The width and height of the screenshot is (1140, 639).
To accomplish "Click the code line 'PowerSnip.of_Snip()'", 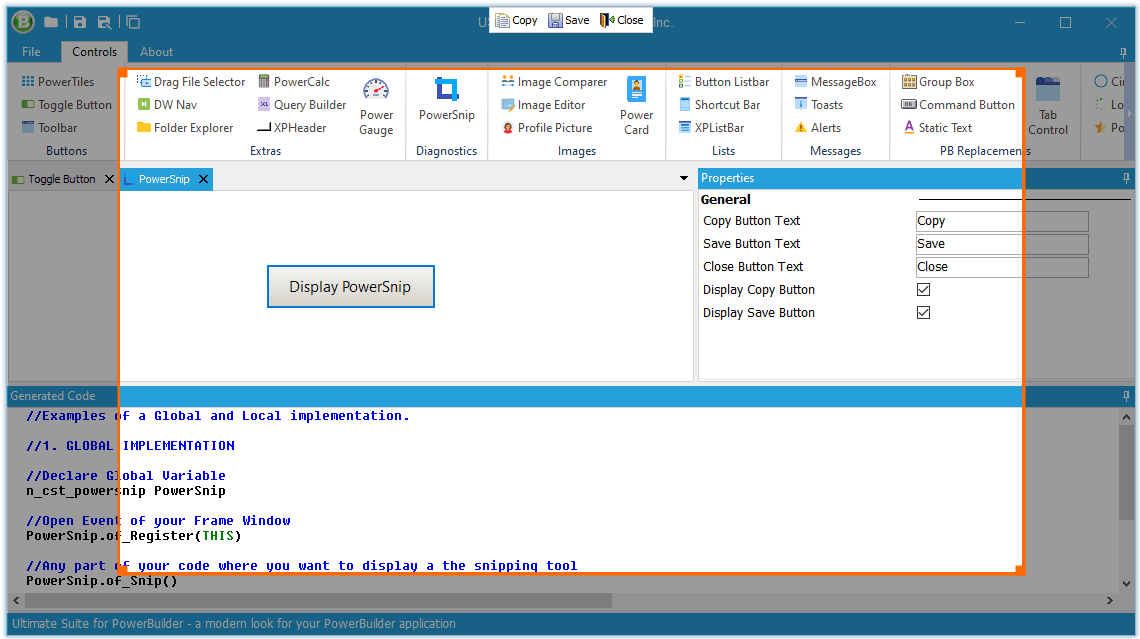I will 102,581.
